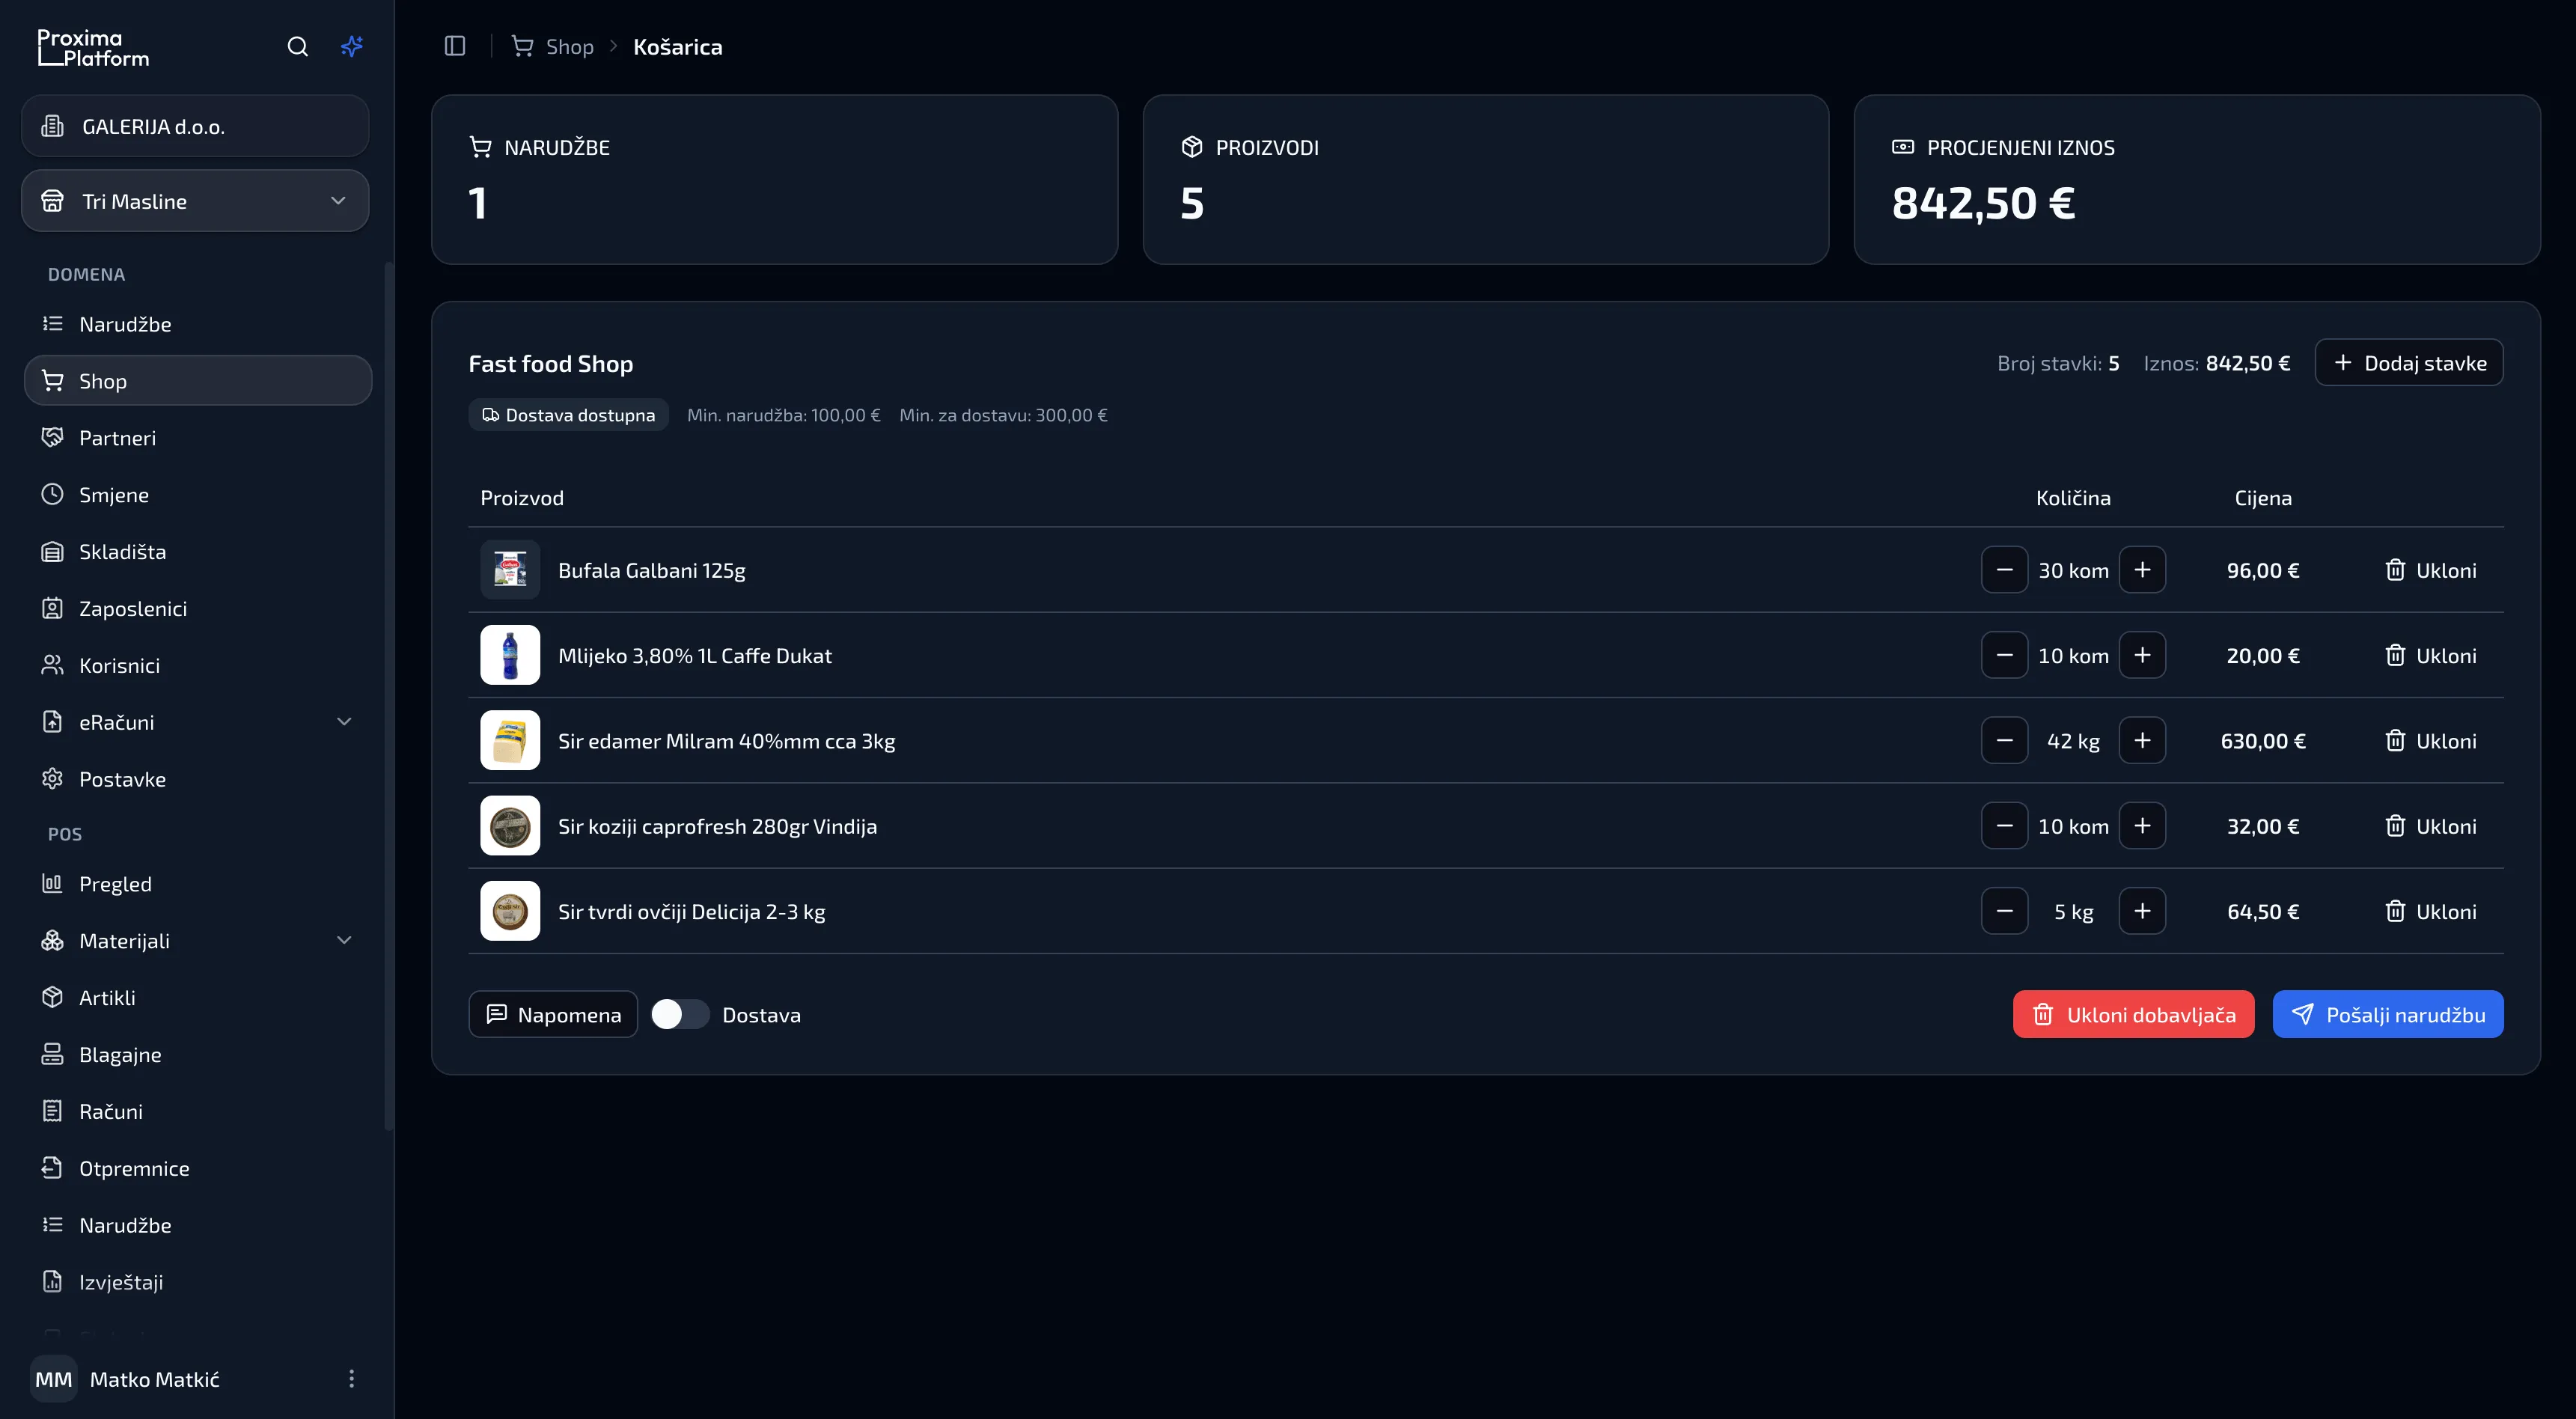Screen dimensions: 2576x1419
Task: Open the Napomena note button
Action: (553, 1014)
